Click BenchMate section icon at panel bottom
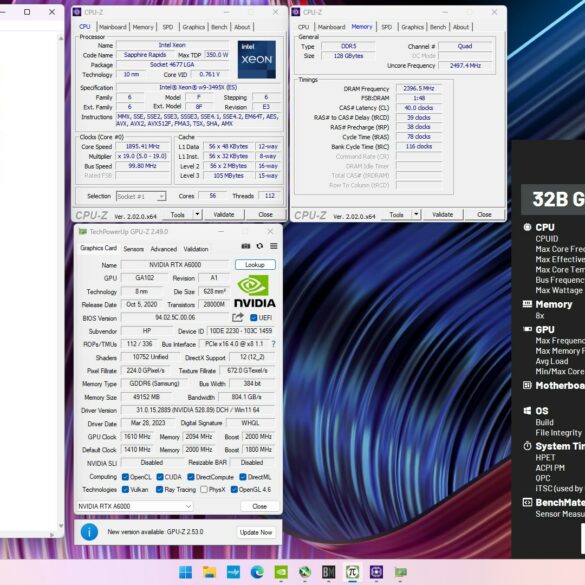The width and height of the screenshot is (585, 585). coord(527,502)
